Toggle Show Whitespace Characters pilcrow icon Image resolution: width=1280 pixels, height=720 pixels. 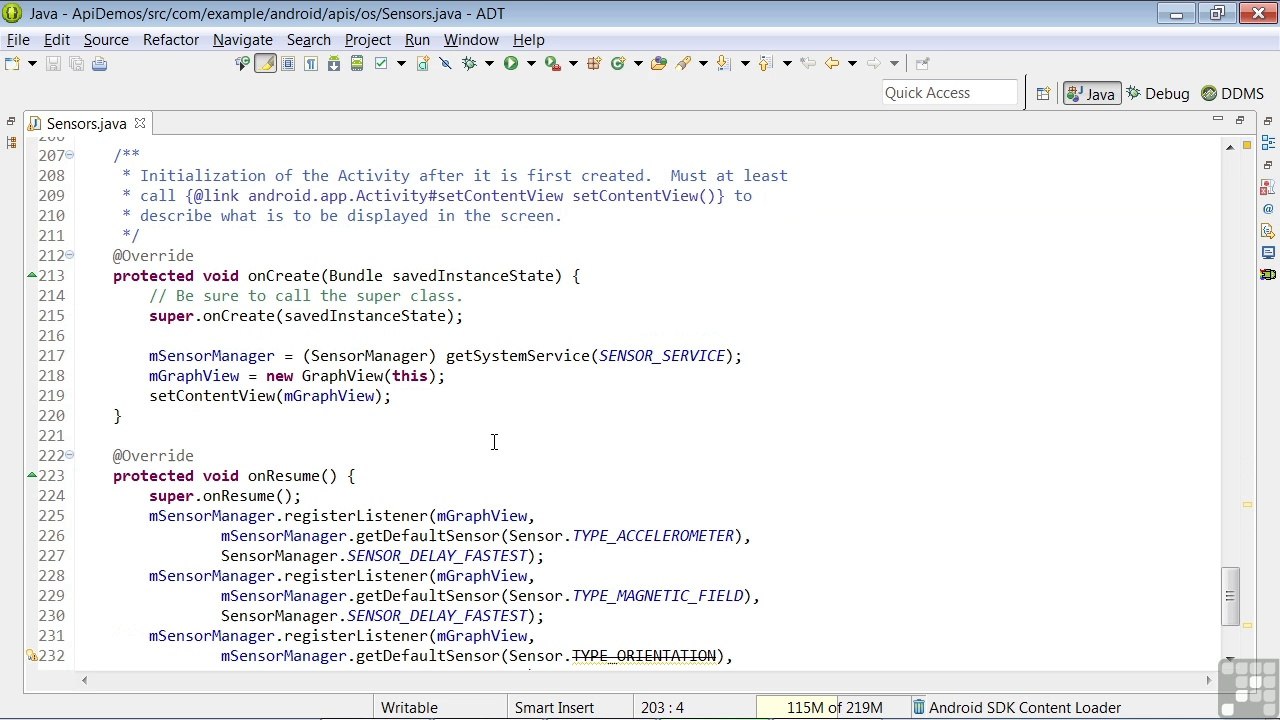click(311, 63)
